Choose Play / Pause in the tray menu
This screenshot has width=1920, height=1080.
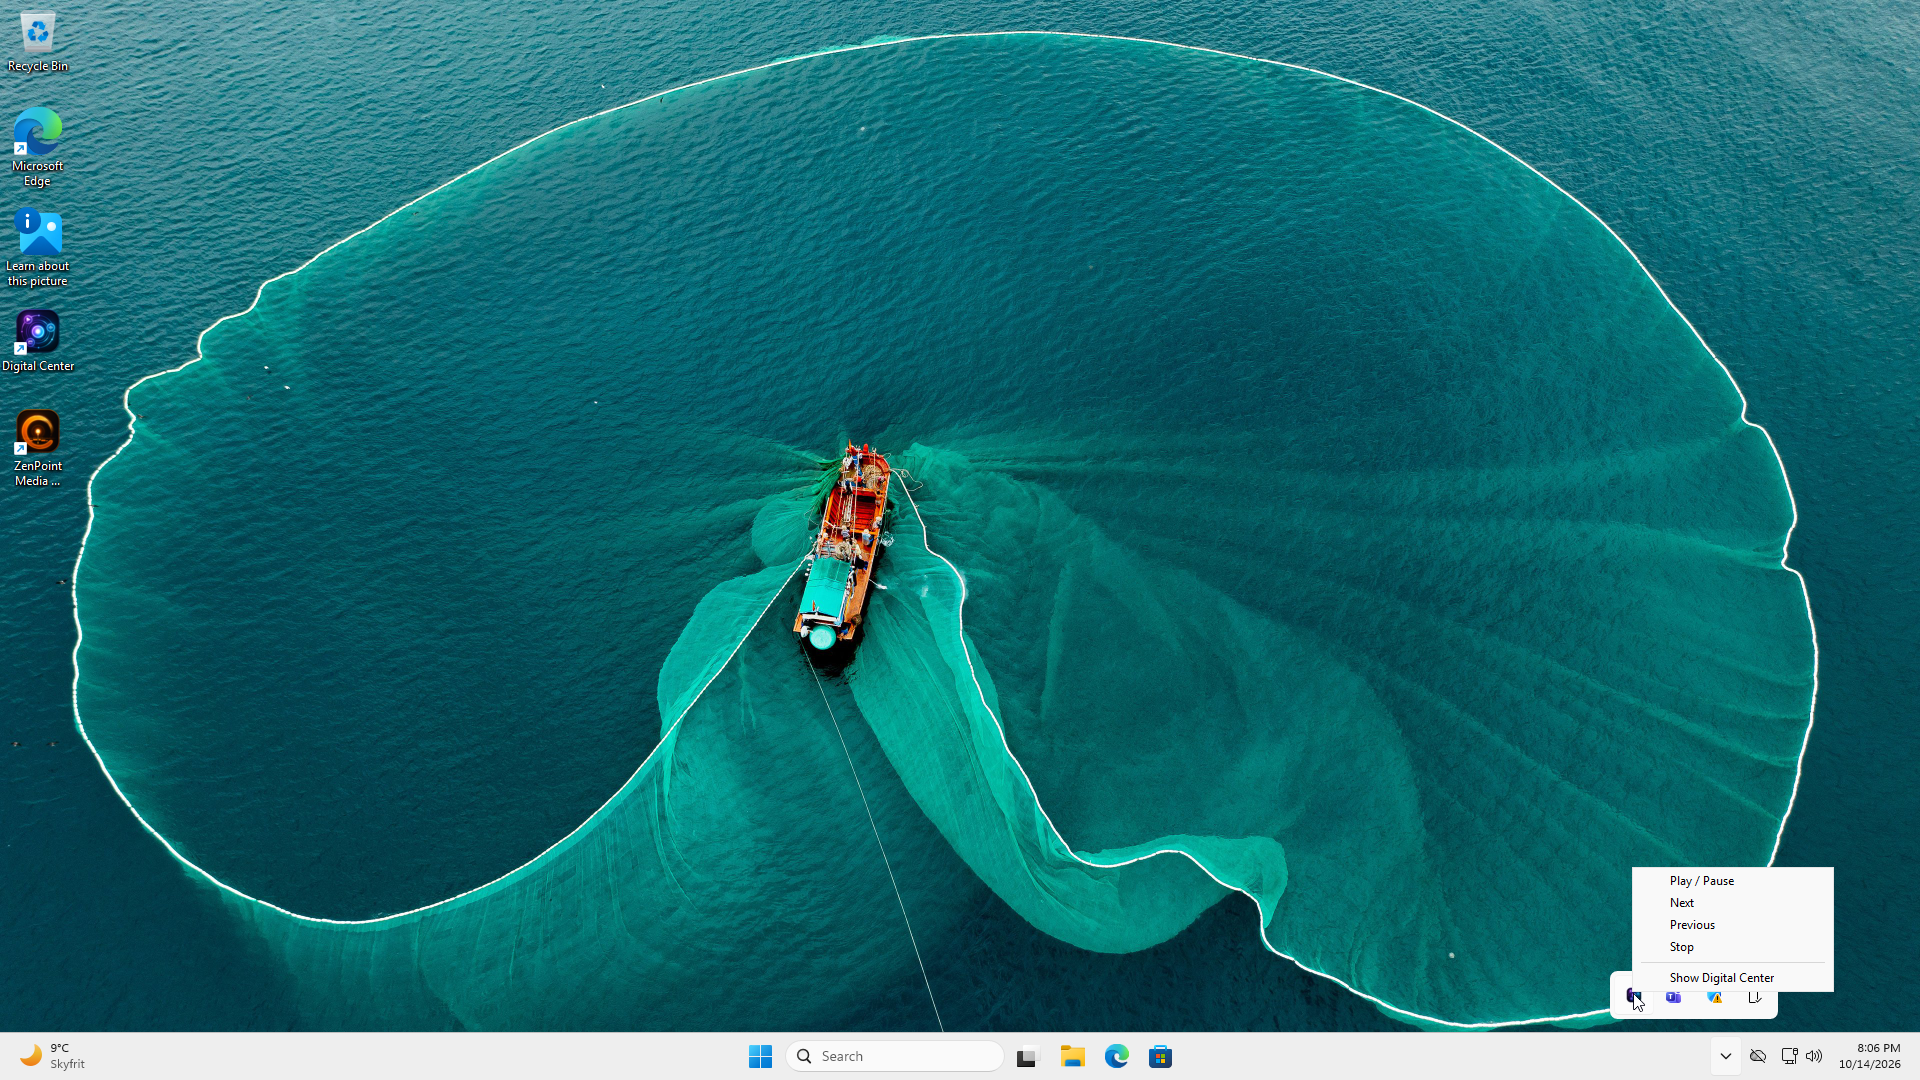[x=1732, y=881]
